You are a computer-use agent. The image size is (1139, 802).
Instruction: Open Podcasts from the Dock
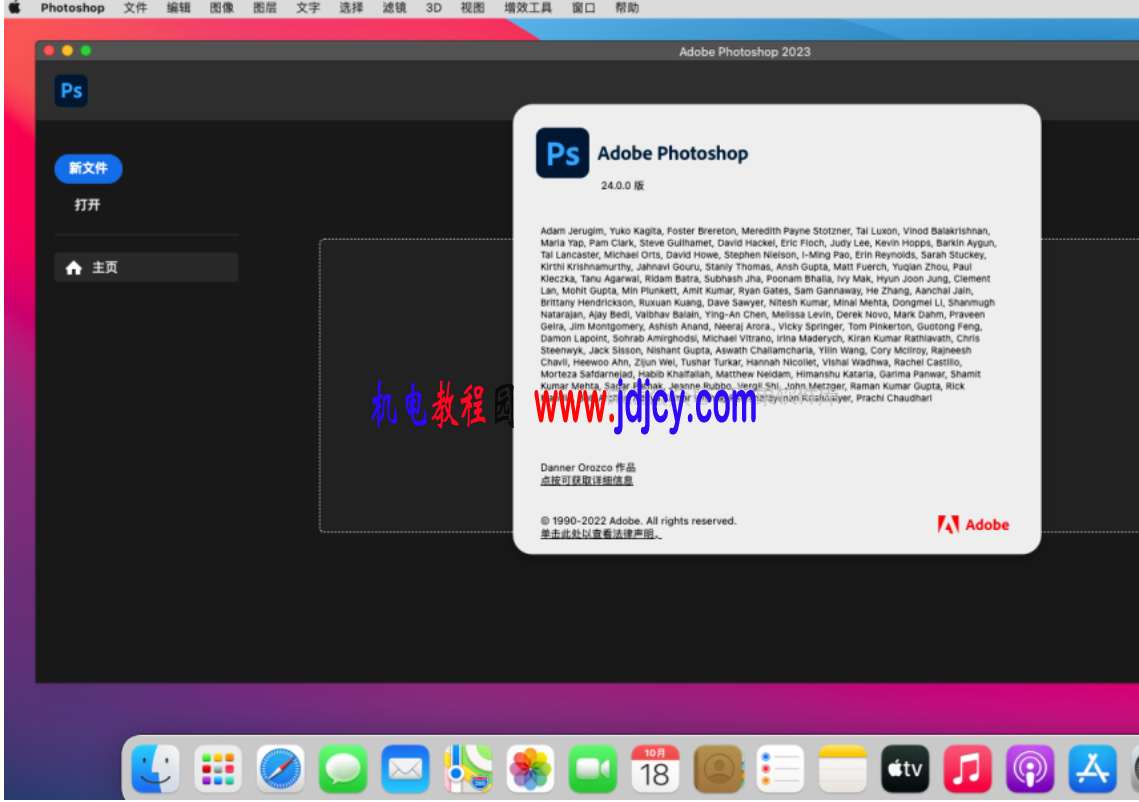click(1030, 769)
